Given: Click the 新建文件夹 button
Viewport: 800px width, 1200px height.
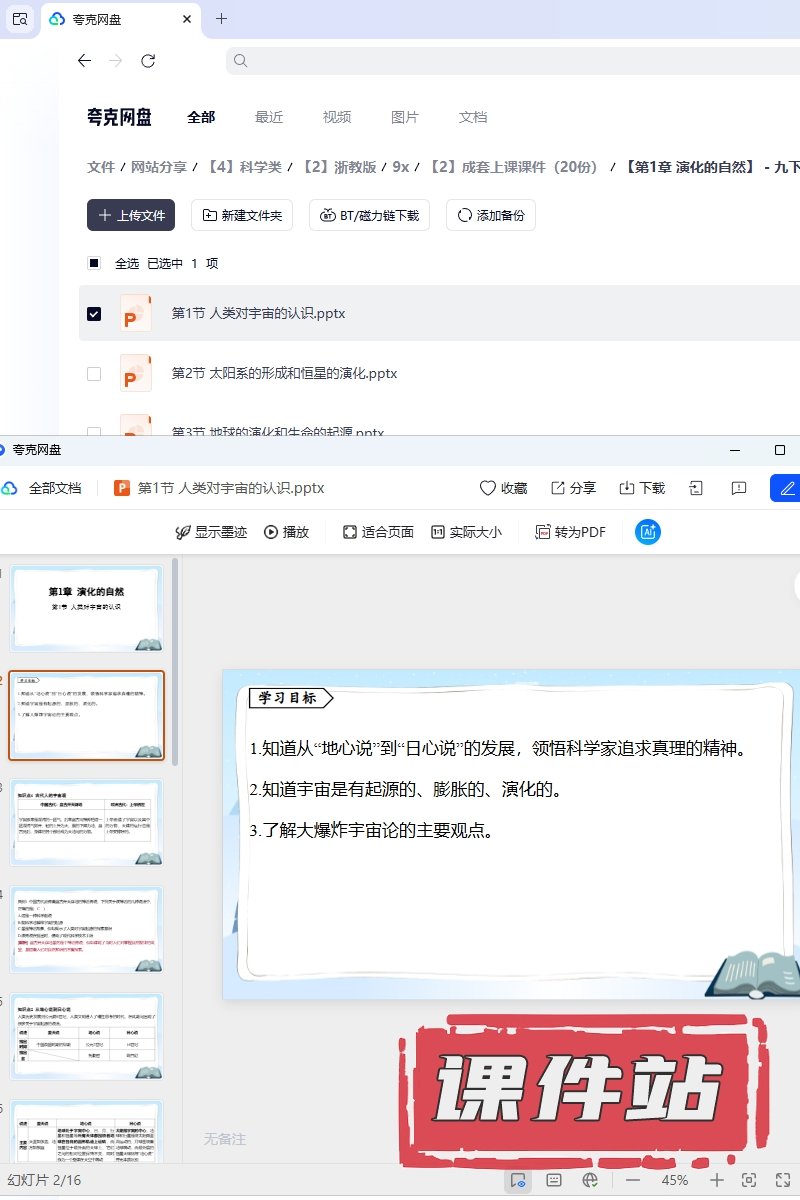Looking at the screenshot, I should pos(242,215).
